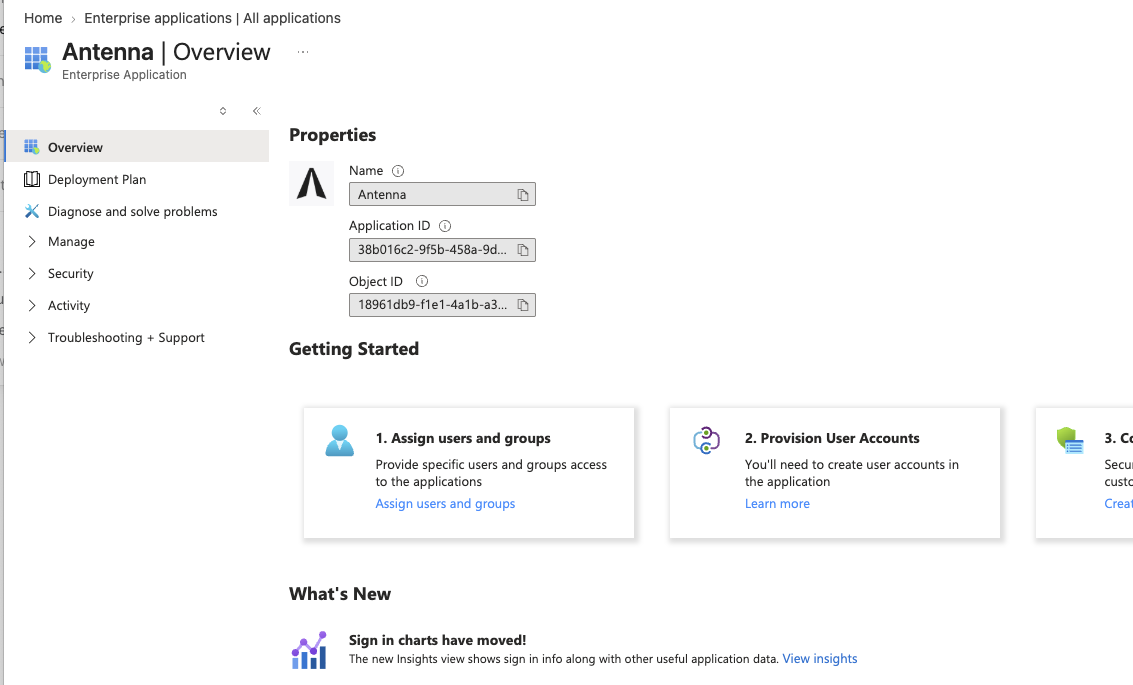Select Overview in the sidebar menu

(x=137, y=147)
